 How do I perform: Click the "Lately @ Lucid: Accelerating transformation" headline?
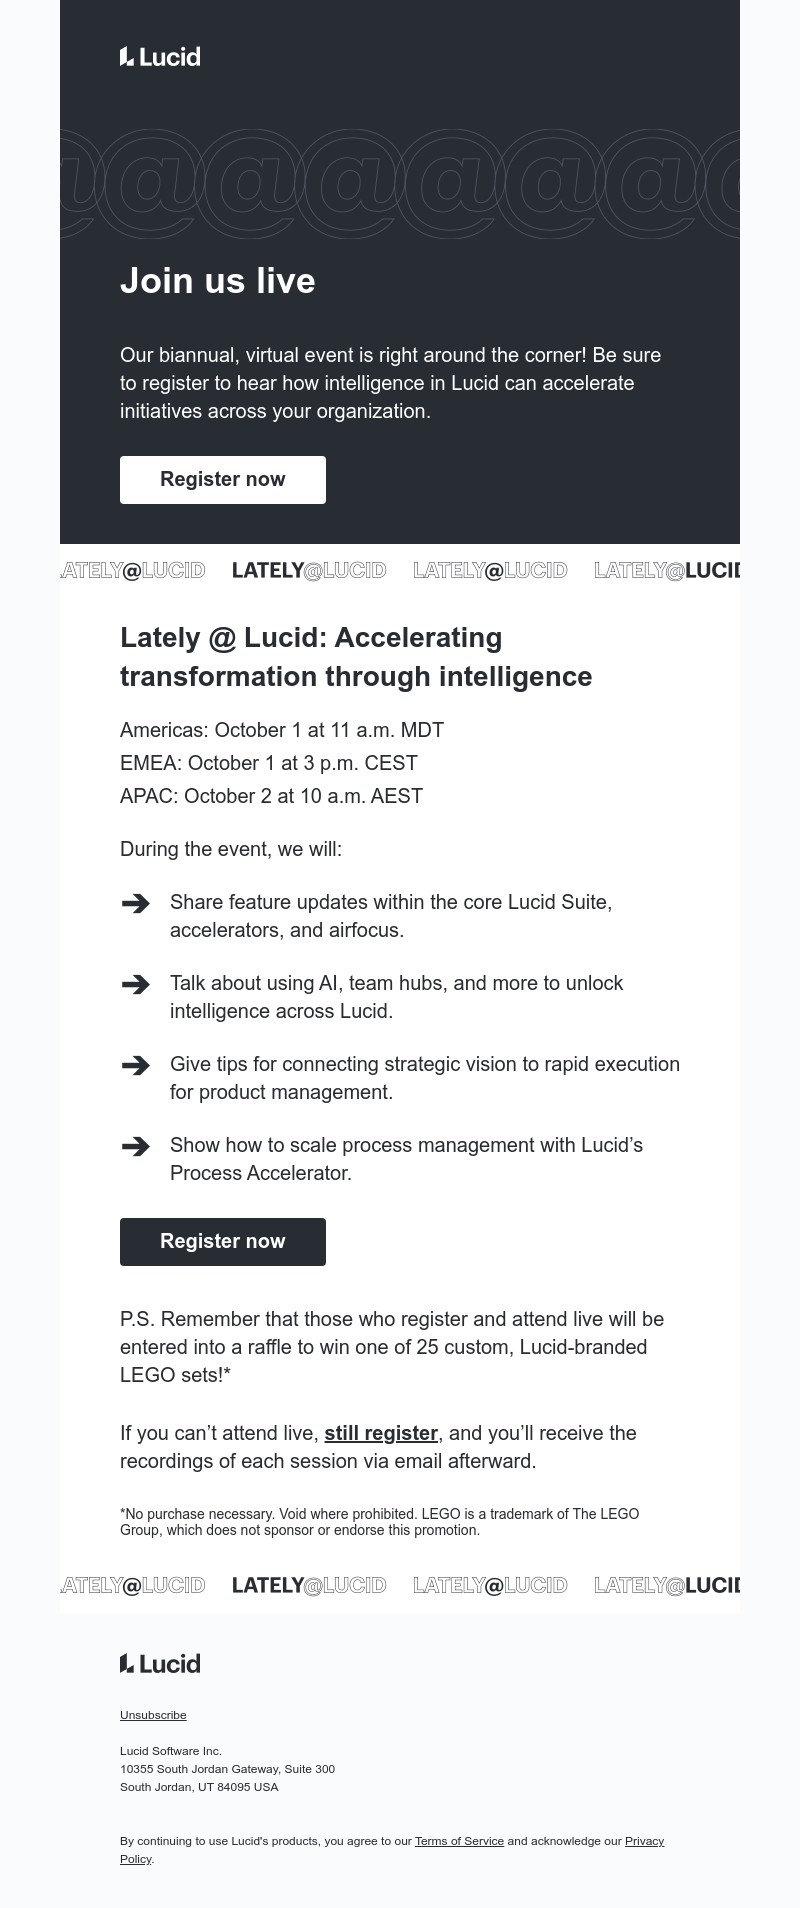pos(356,657)
